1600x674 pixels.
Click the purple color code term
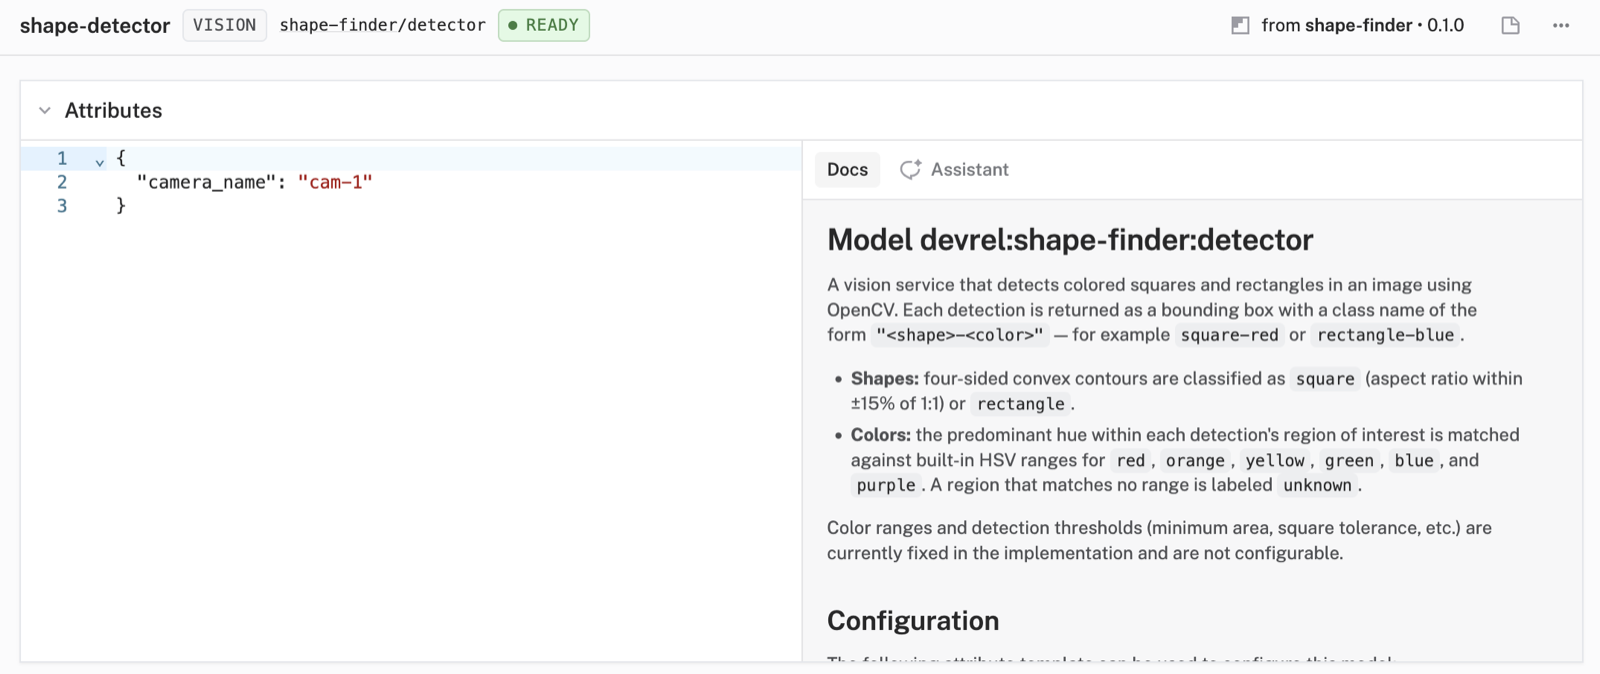[x=886, y=486]
